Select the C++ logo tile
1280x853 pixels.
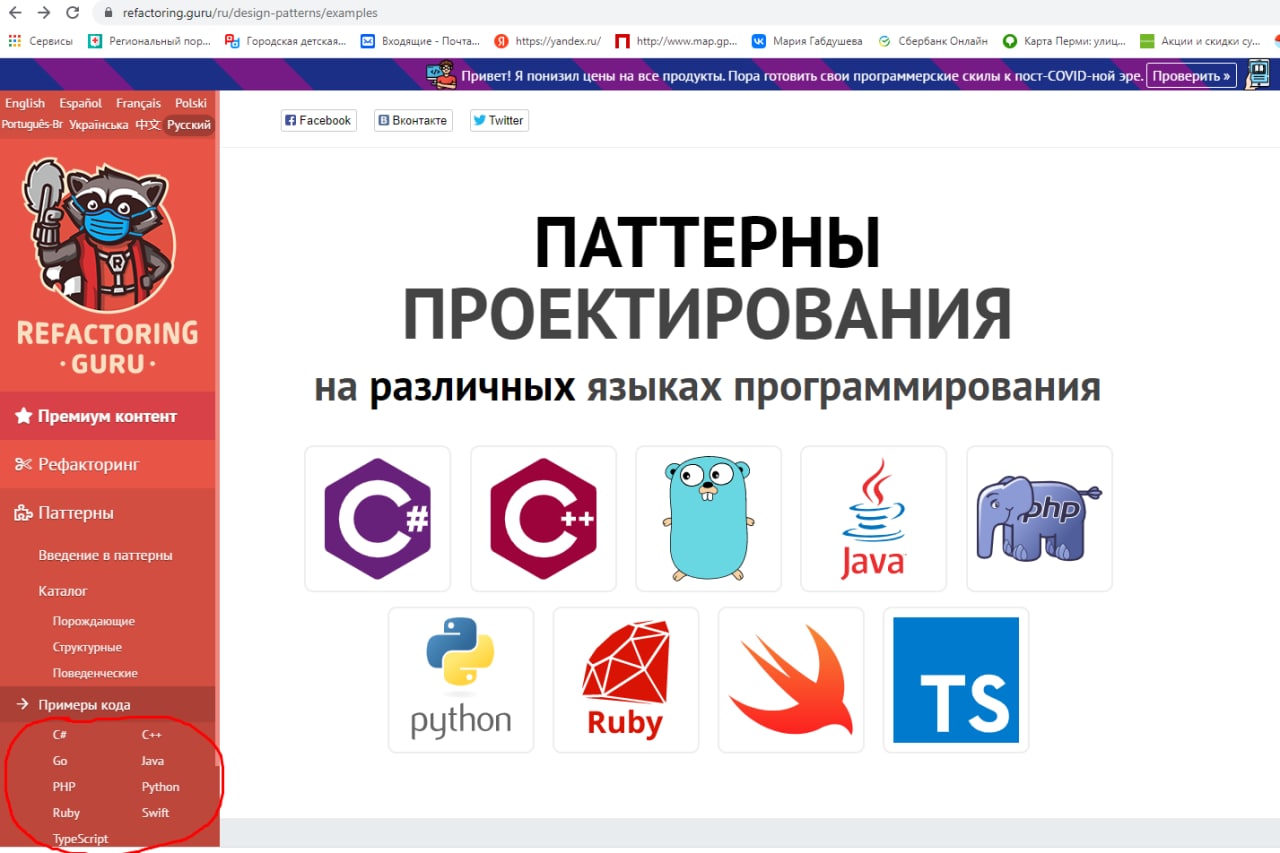click(x=543, y=518)
